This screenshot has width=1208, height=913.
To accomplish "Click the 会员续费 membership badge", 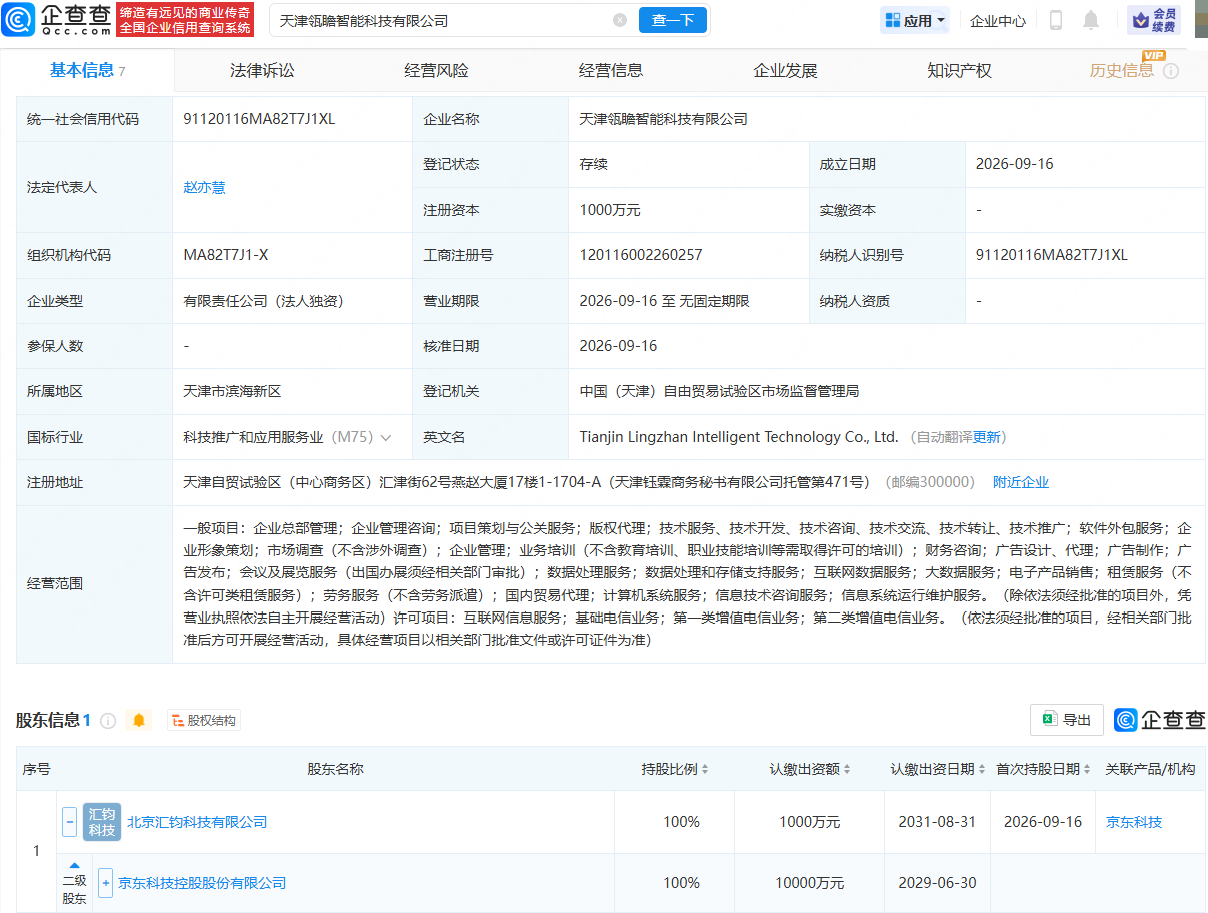I will pyautogui.click(x=1154, y=20).
